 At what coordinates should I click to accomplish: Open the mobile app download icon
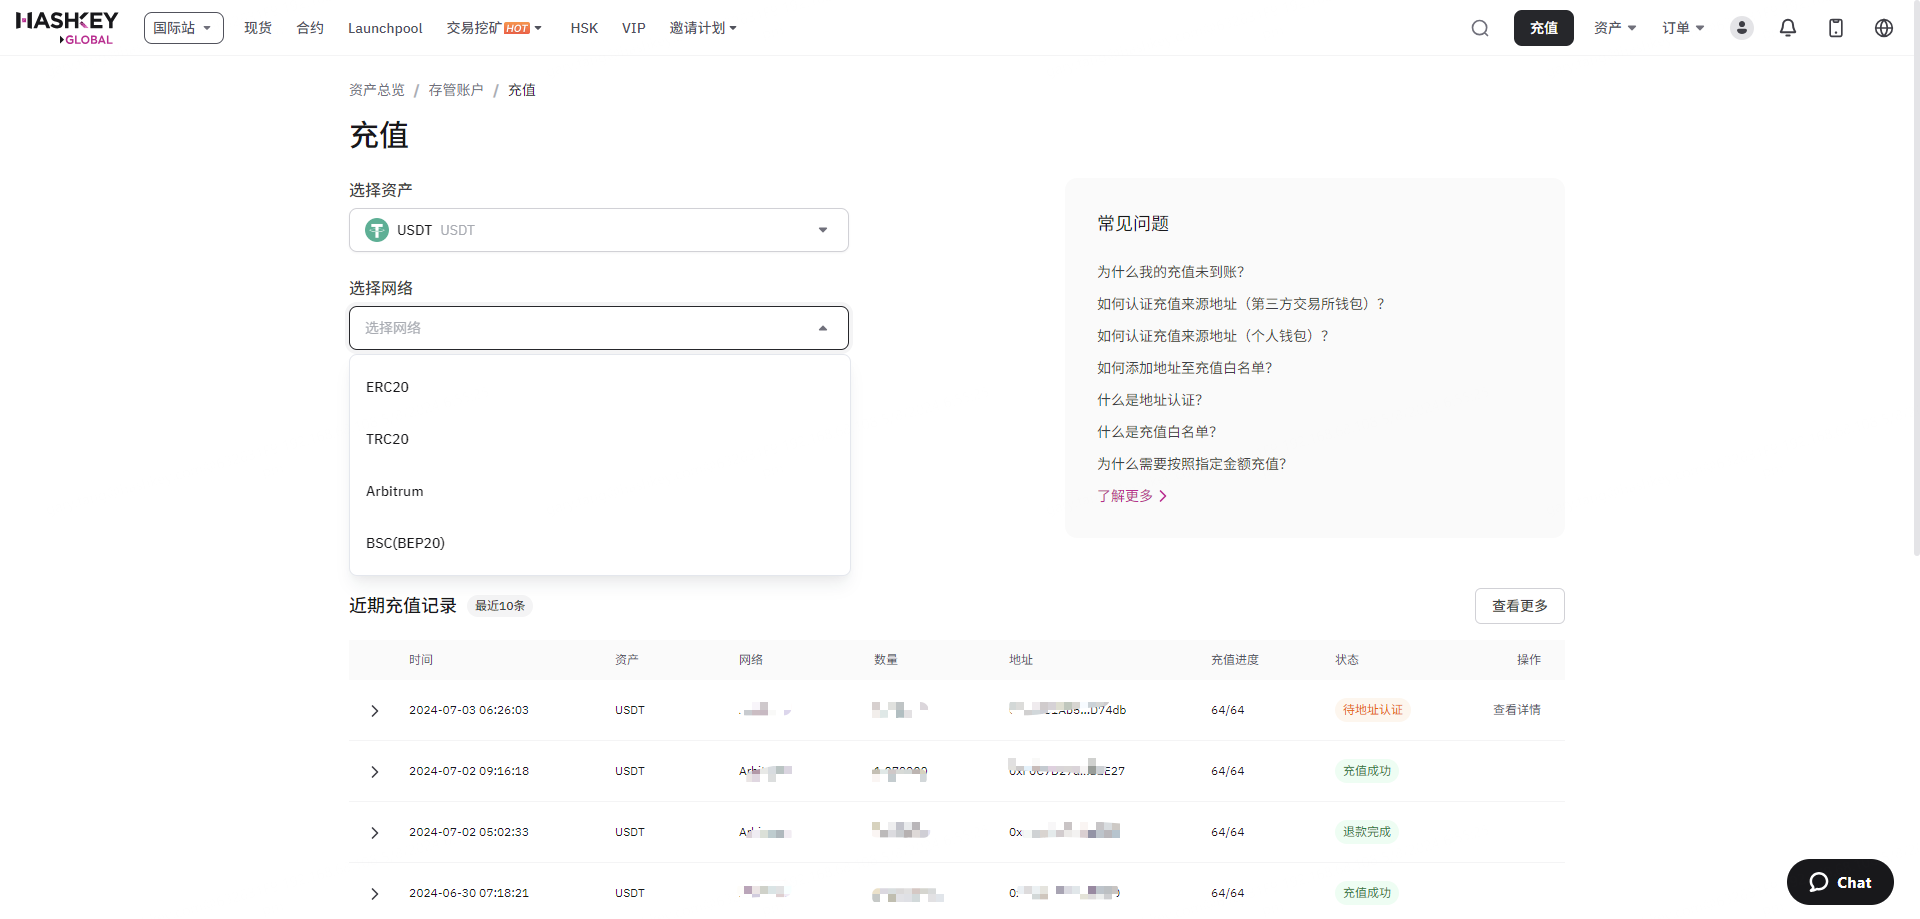point(1836,28)
